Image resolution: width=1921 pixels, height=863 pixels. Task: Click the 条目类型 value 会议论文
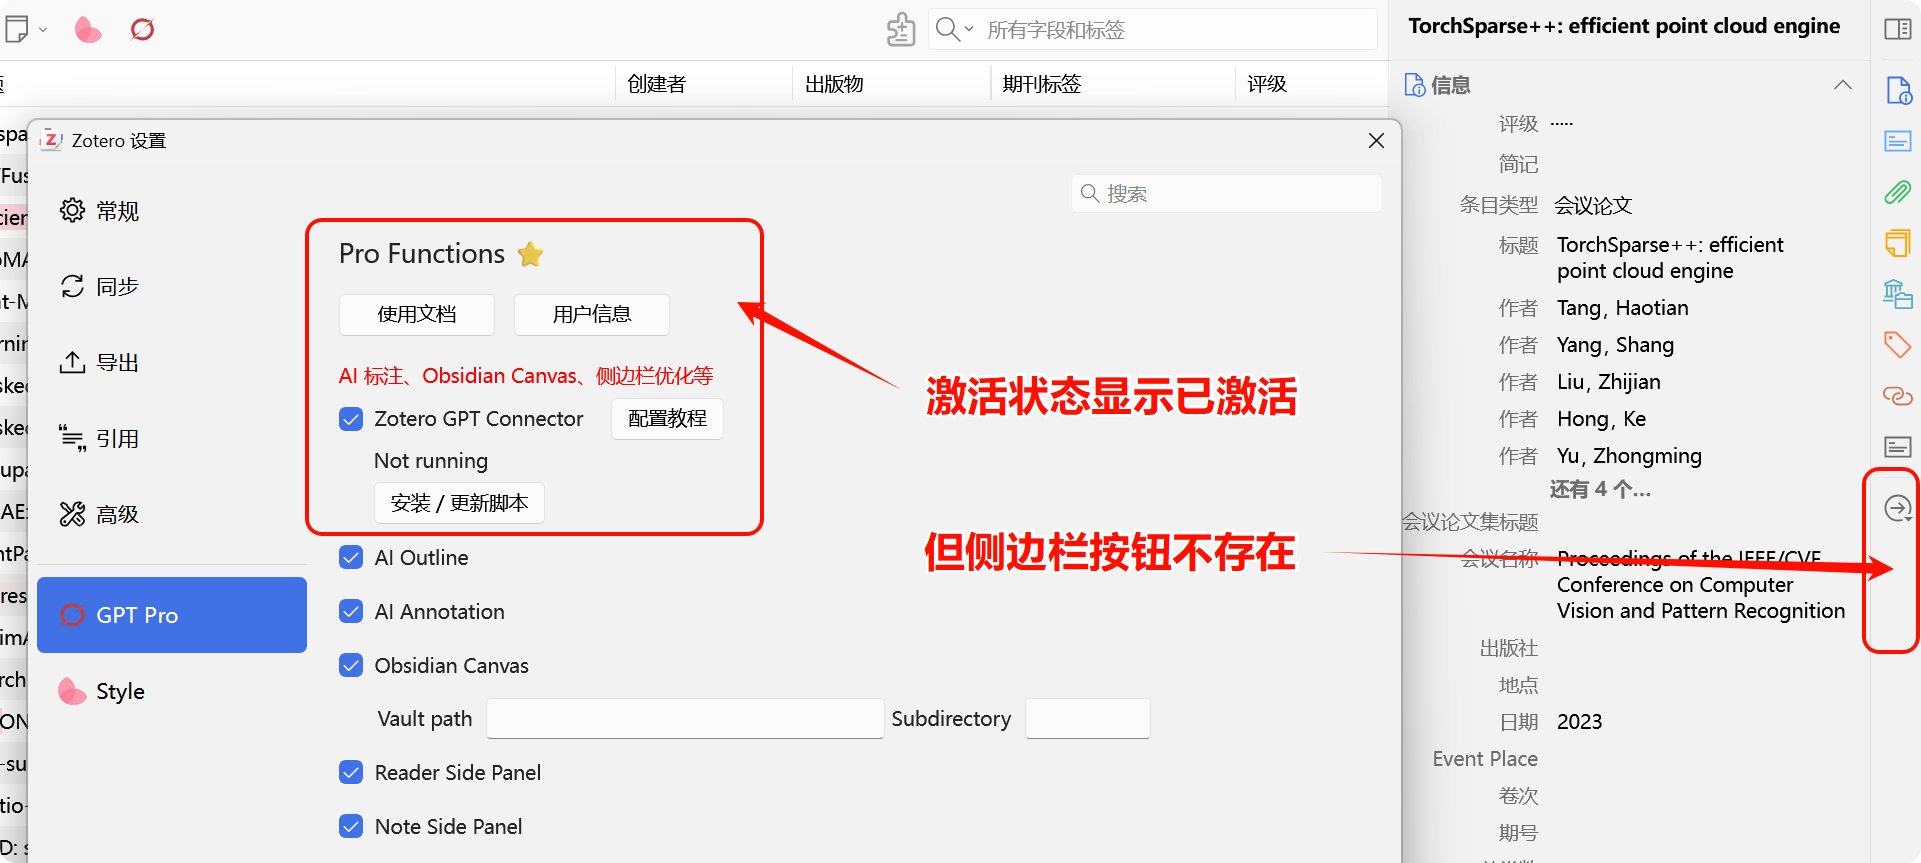pyautogui.click(x=1593, y=205)
